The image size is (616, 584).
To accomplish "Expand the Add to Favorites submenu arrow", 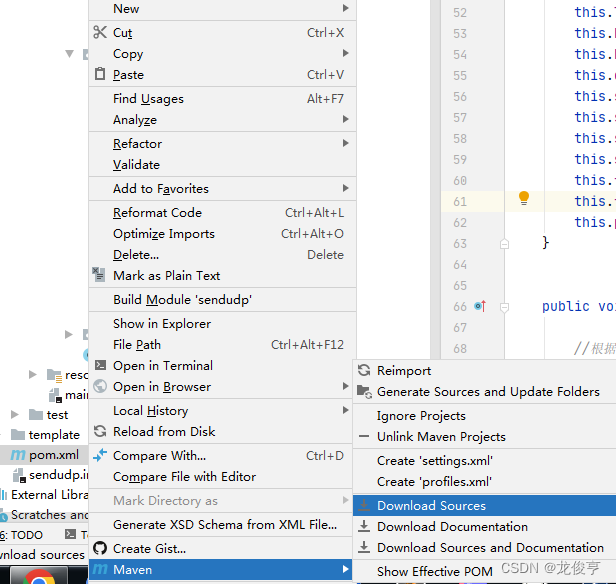I will click(x=345, y=188).
